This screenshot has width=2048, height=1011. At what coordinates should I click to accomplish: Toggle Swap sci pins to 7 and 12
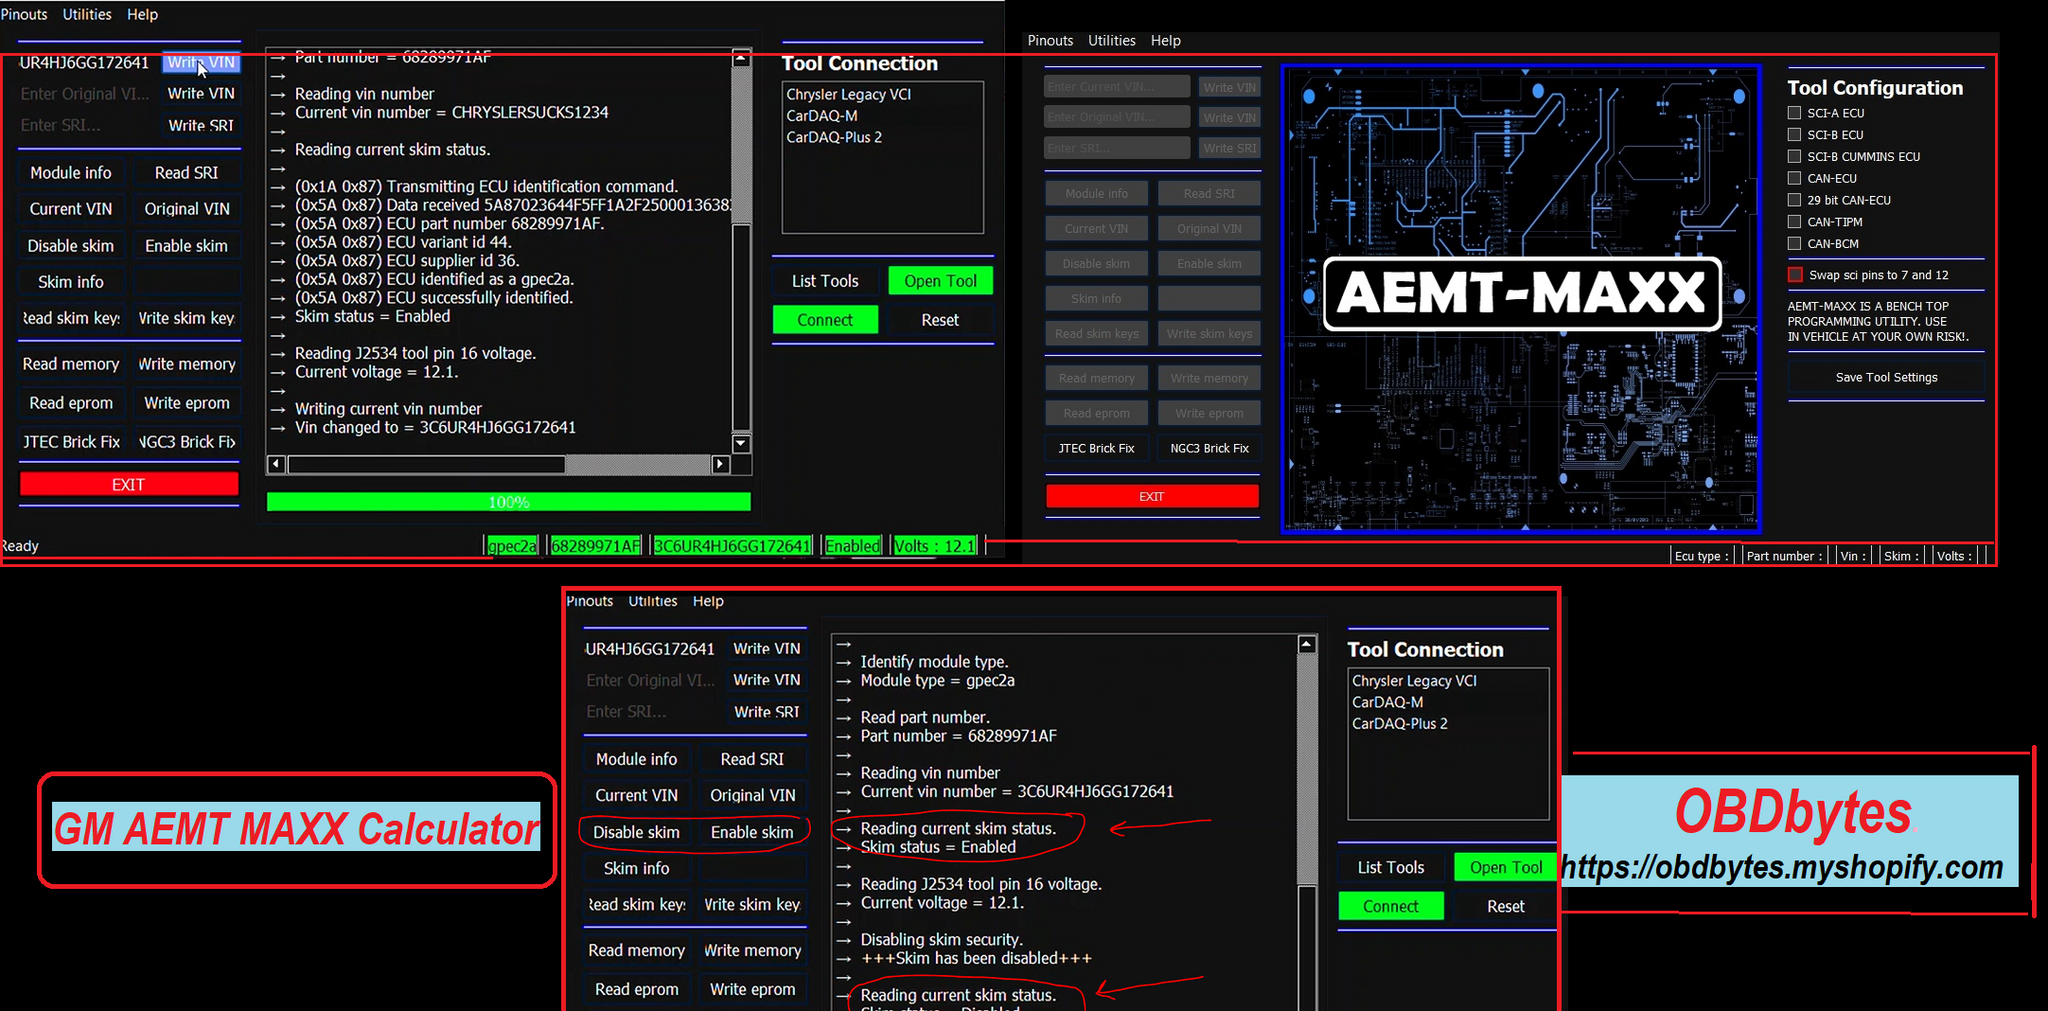pyautogui.click(x=1795, y=275)
